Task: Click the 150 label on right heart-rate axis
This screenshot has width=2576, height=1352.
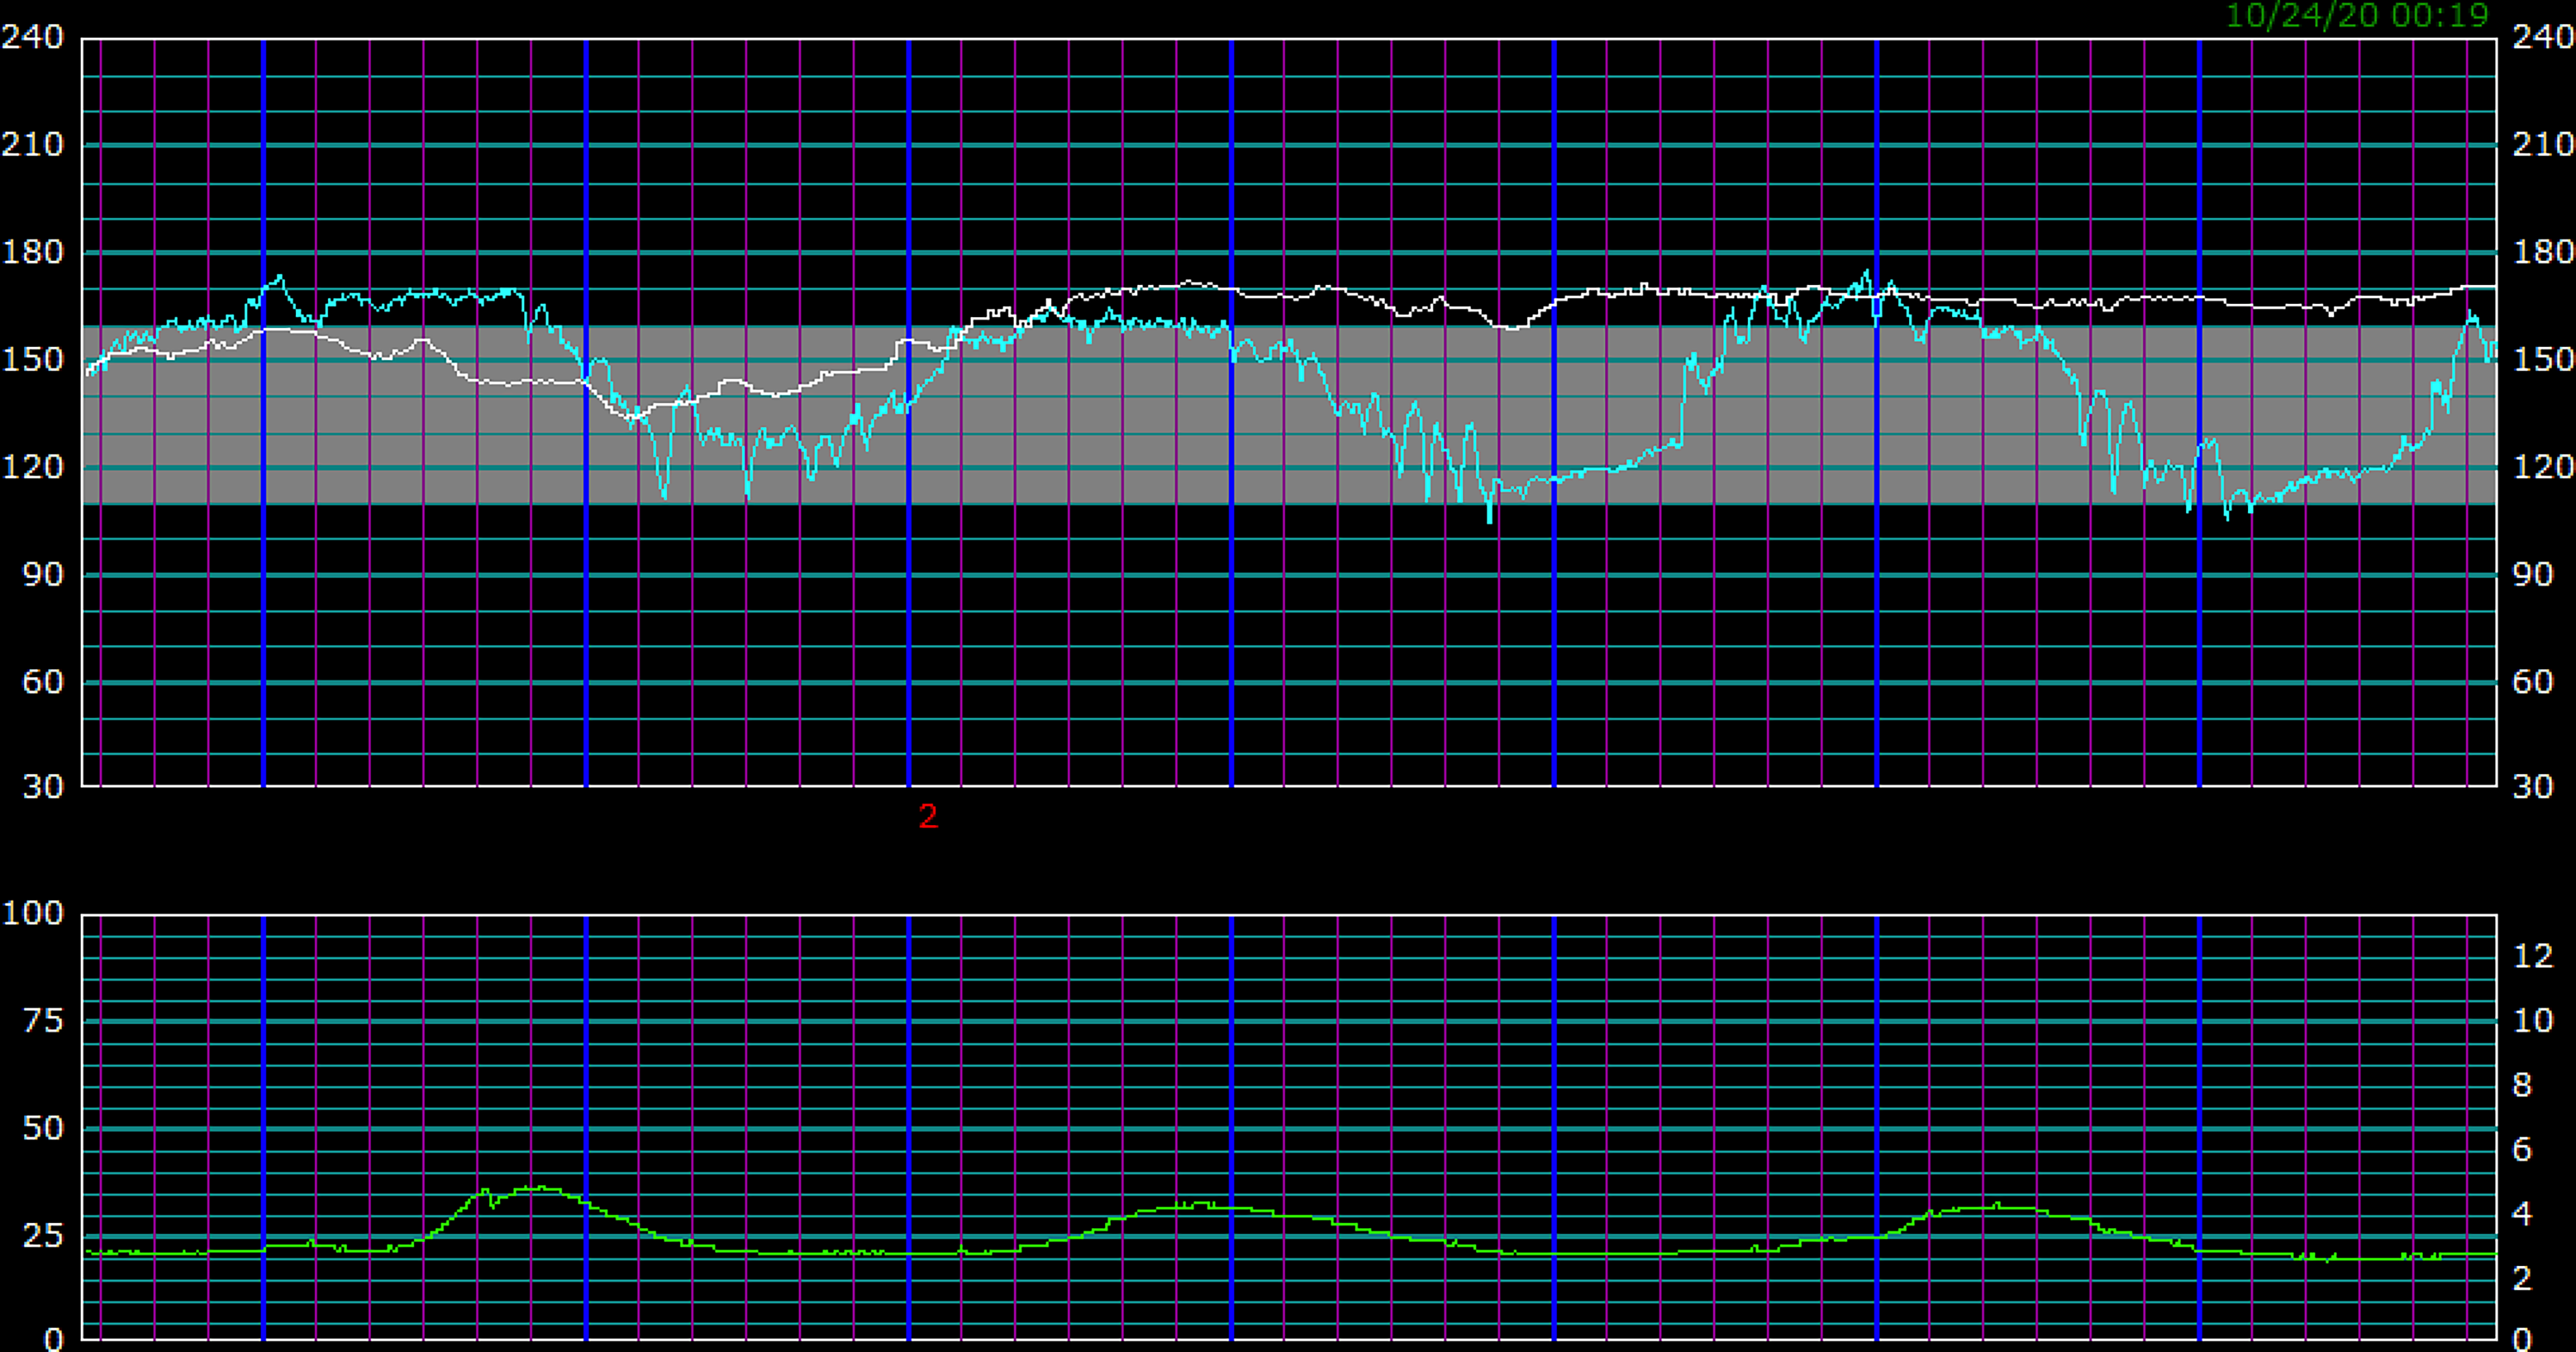Action: tap(2544, 360)
